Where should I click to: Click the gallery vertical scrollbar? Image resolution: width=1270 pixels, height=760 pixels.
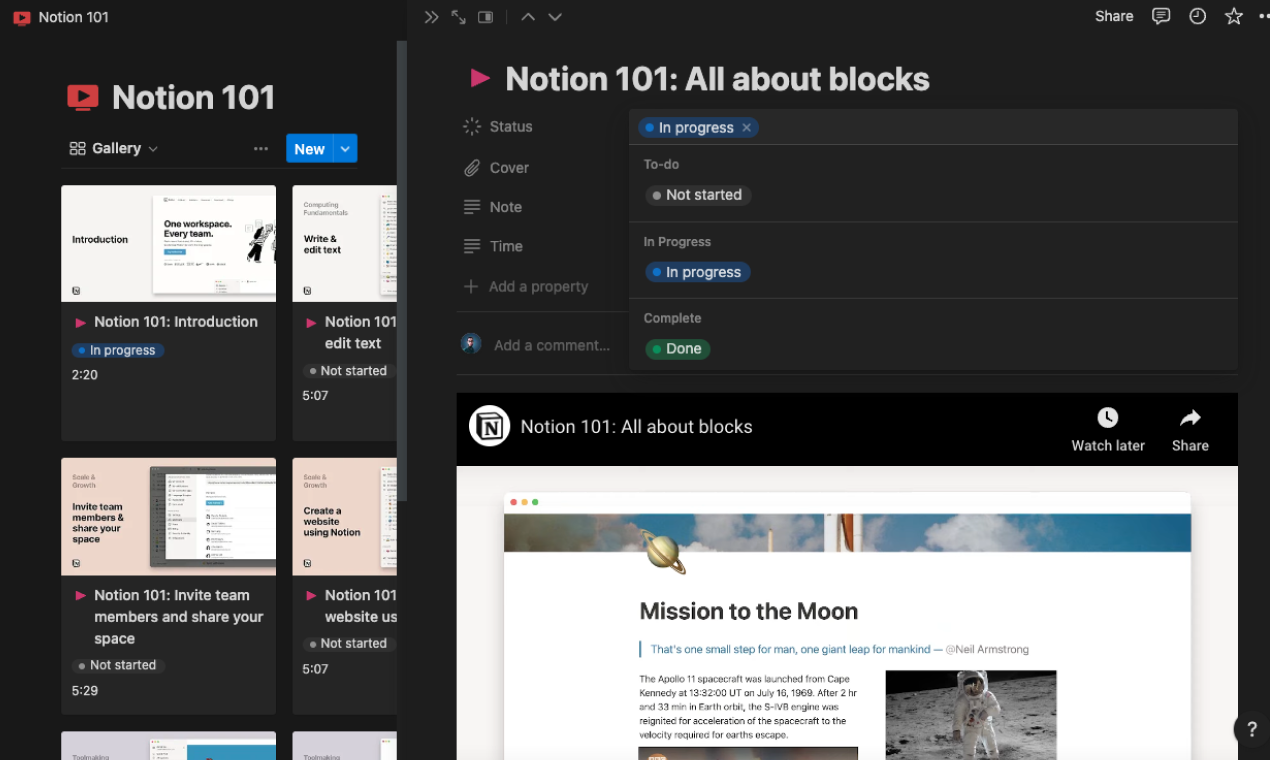(402, 270)
